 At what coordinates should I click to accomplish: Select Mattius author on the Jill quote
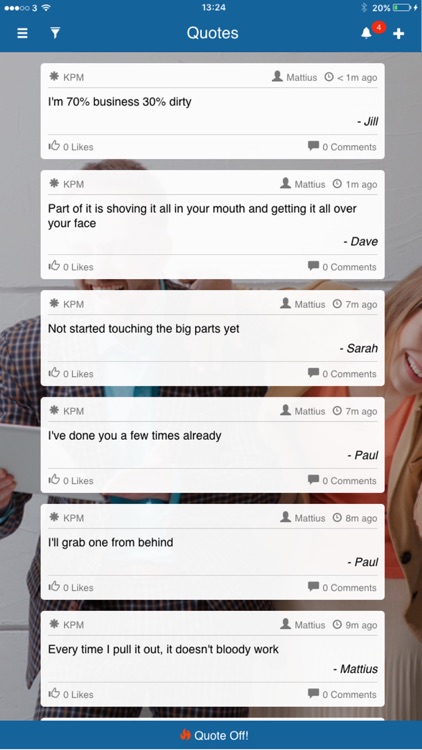point(301,77)
